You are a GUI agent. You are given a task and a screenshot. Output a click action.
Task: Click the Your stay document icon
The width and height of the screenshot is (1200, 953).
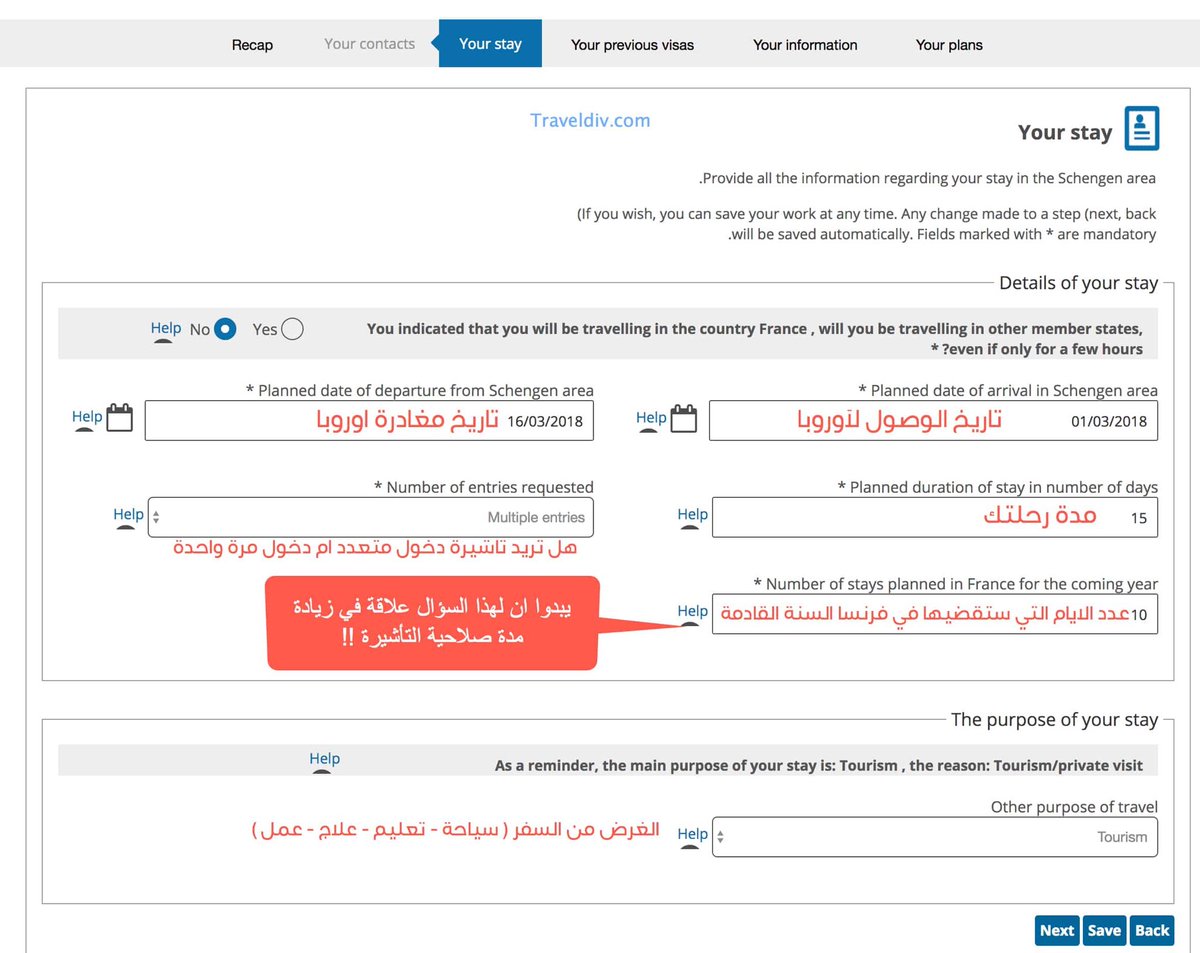click(x=1142, y=129)
